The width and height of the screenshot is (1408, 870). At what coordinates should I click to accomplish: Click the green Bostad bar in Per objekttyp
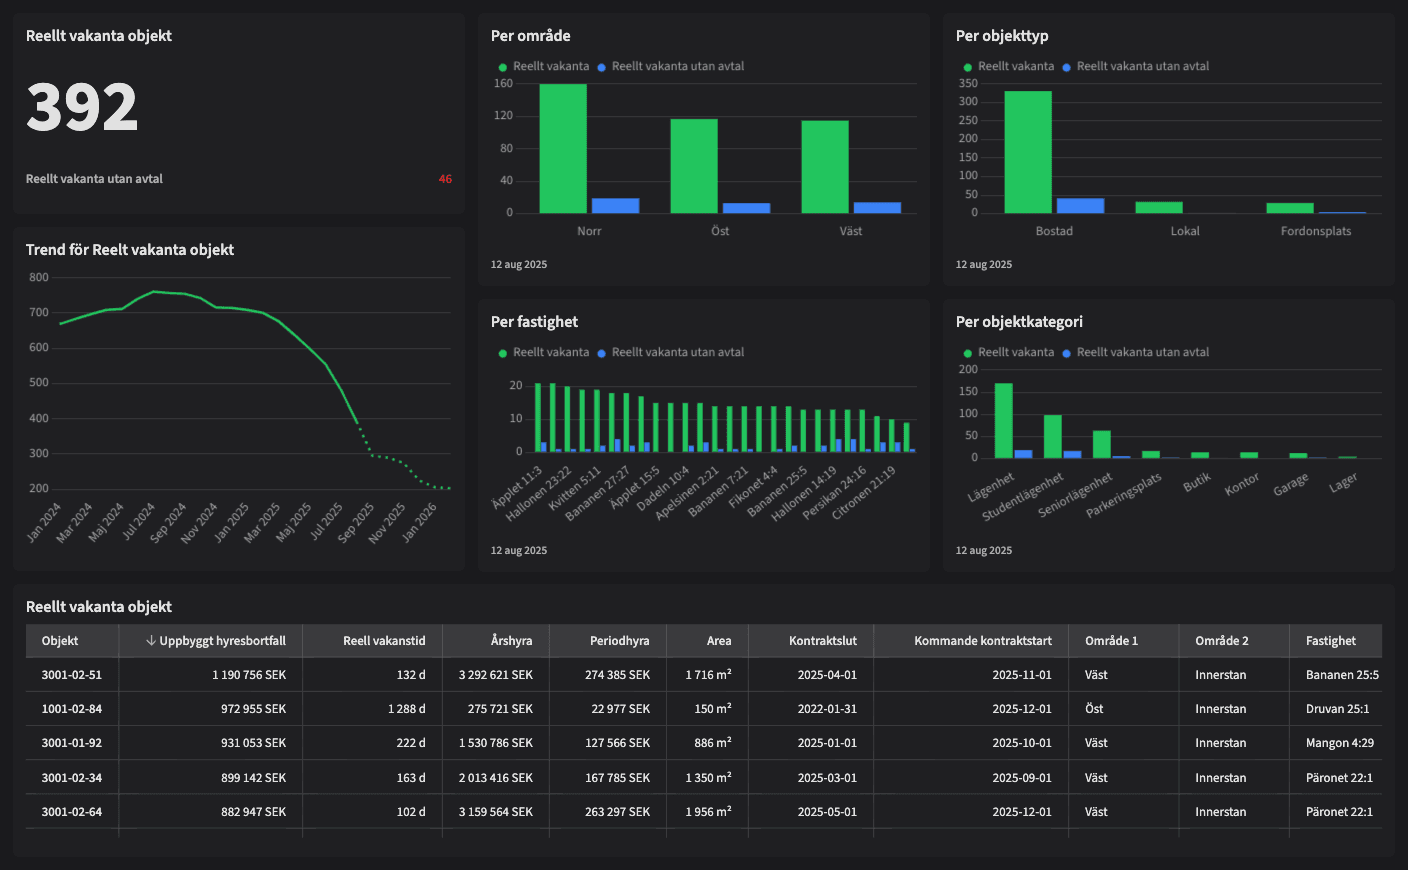[1027, 152]
